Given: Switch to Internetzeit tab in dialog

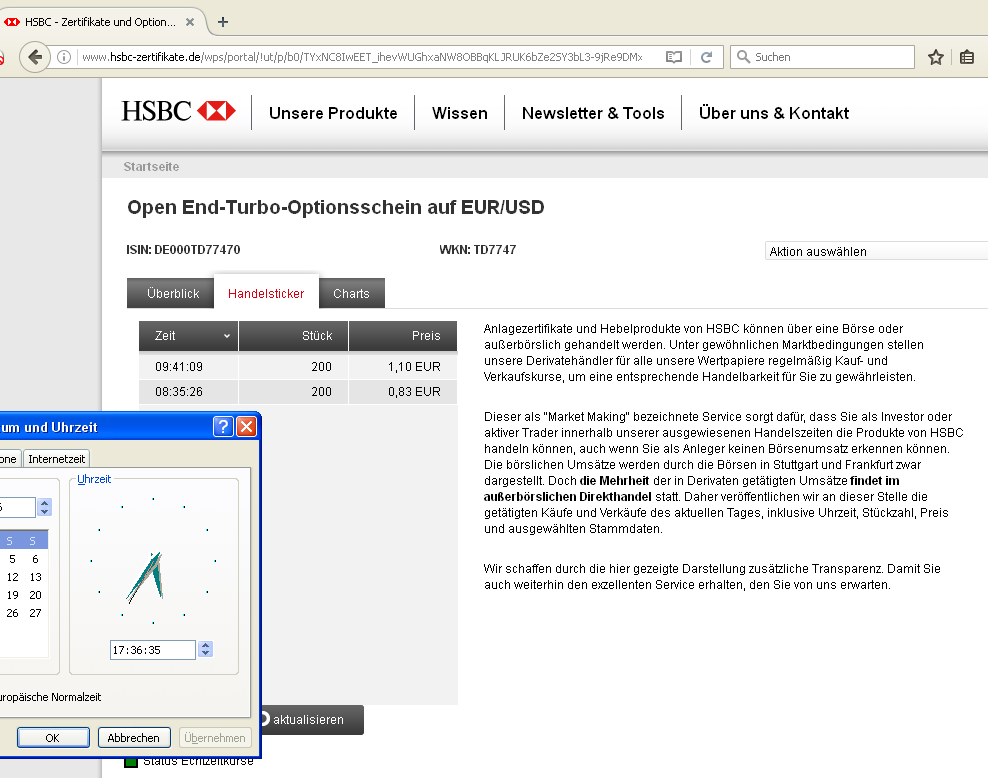Looking at the screenshot, I should [57, 459].
